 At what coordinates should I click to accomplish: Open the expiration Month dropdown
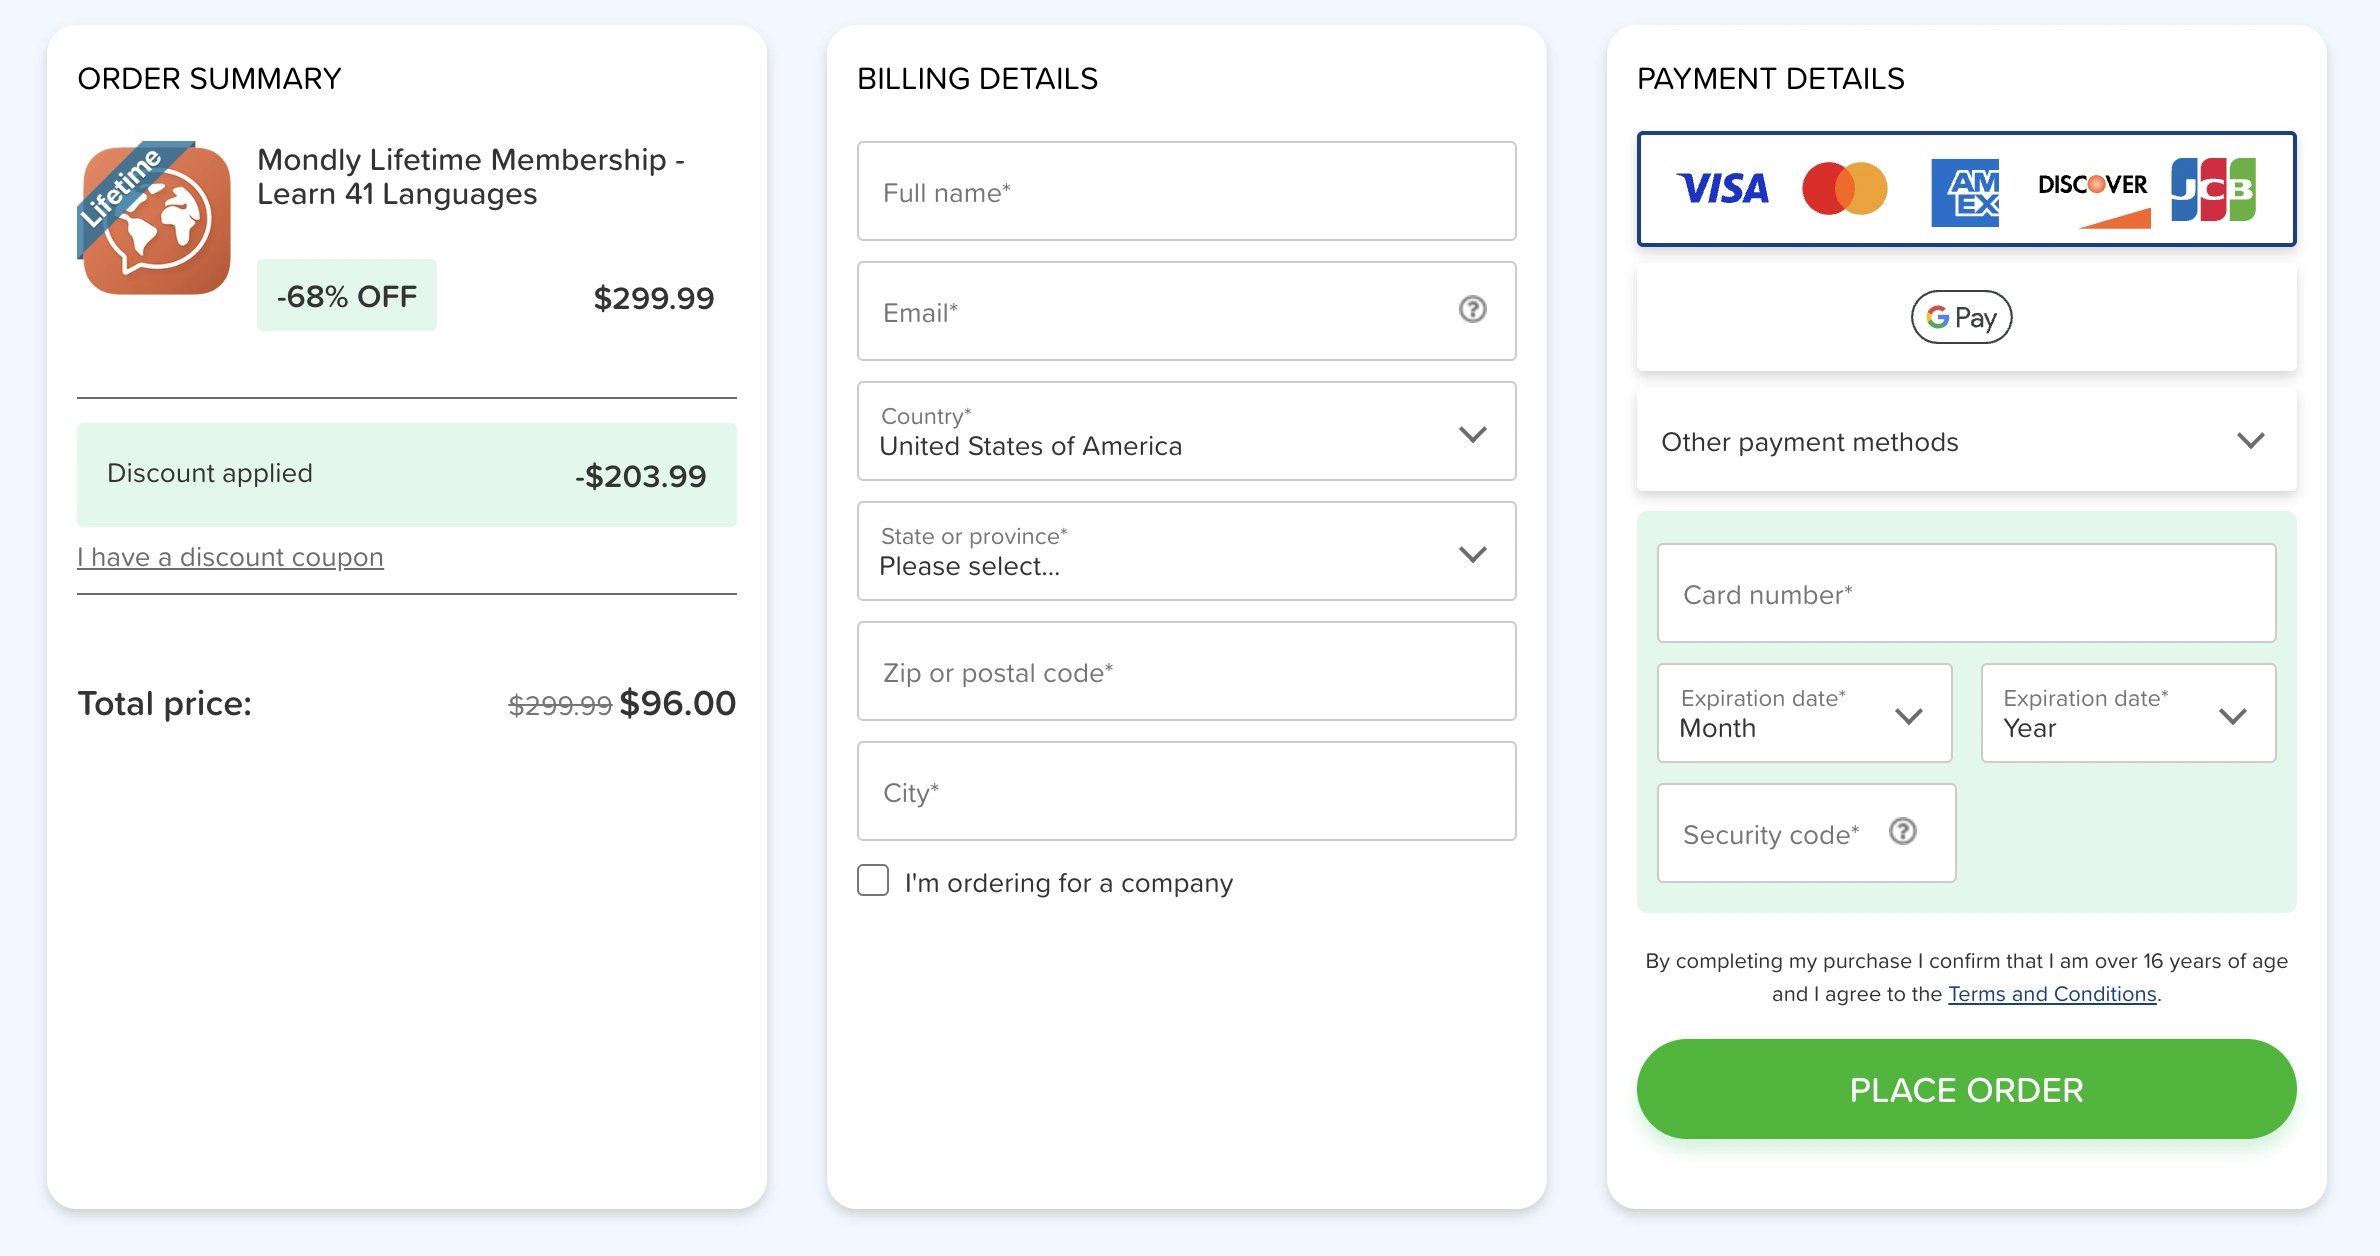1804,713
